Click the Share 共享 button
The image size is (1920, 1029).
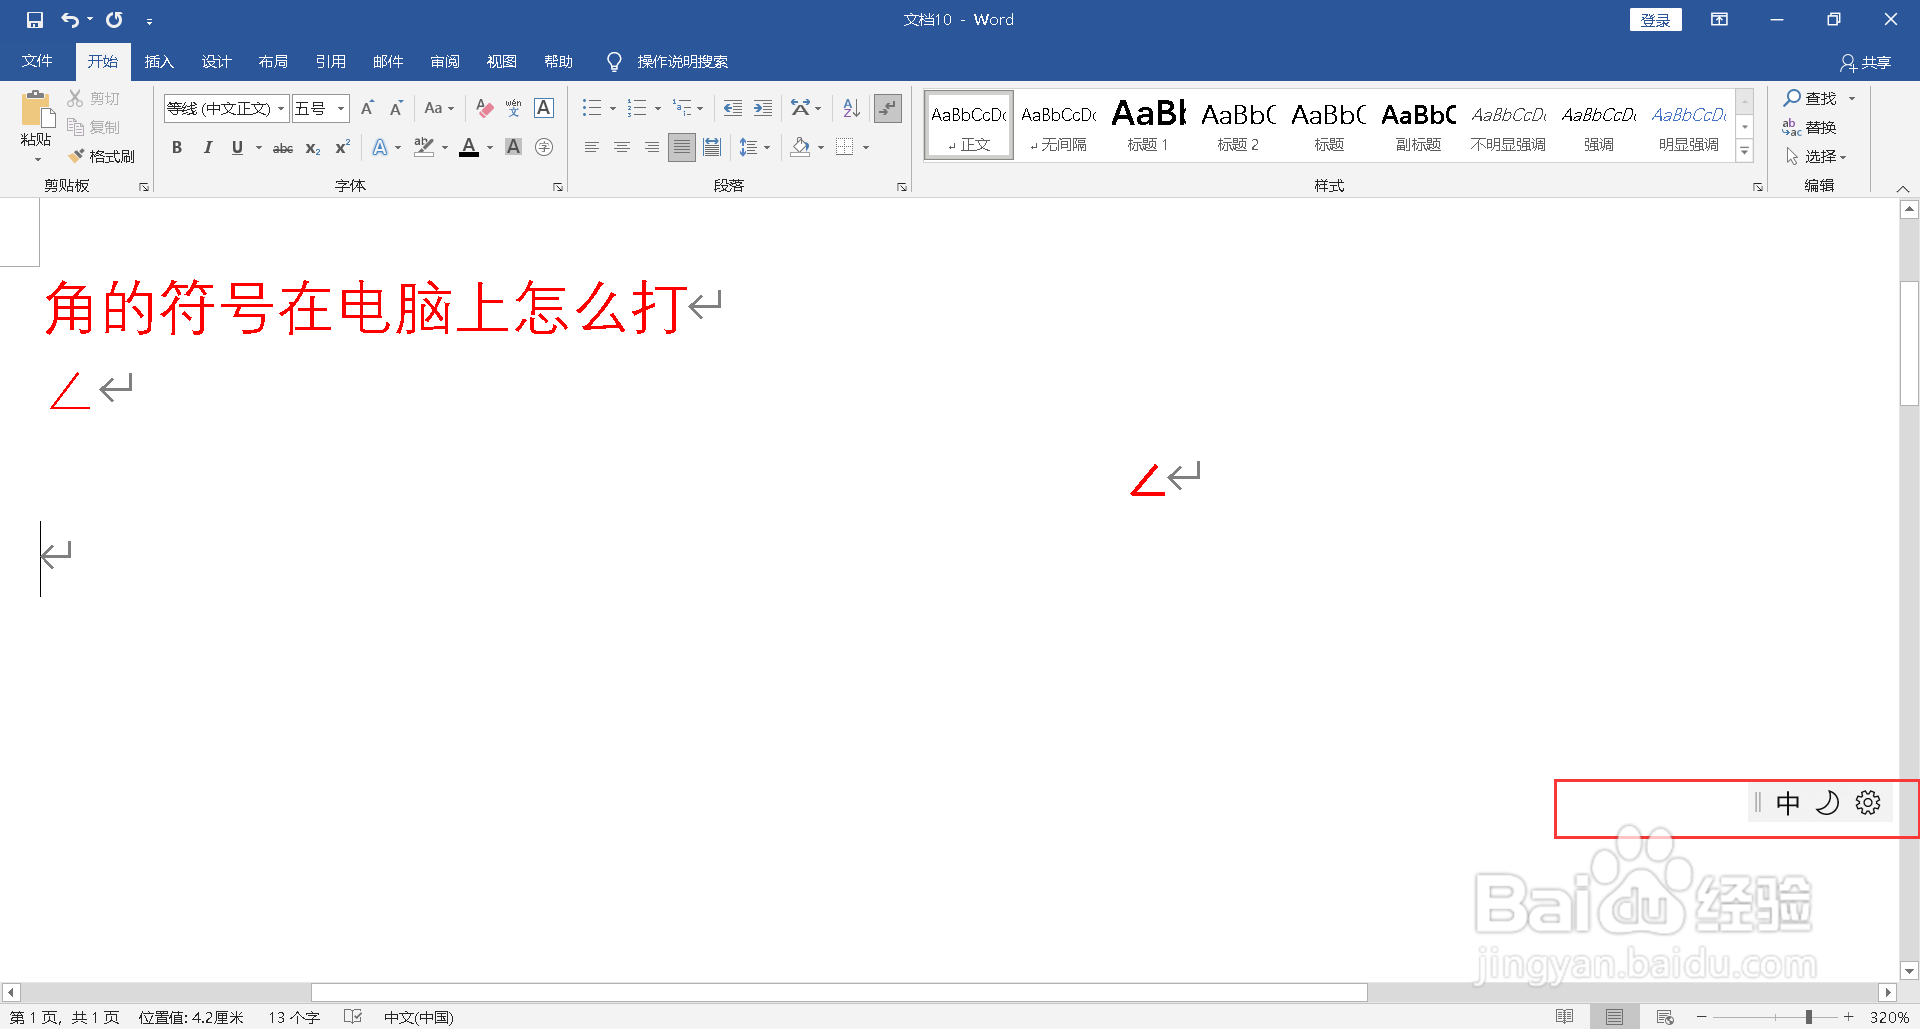(x=1866, y=62)
